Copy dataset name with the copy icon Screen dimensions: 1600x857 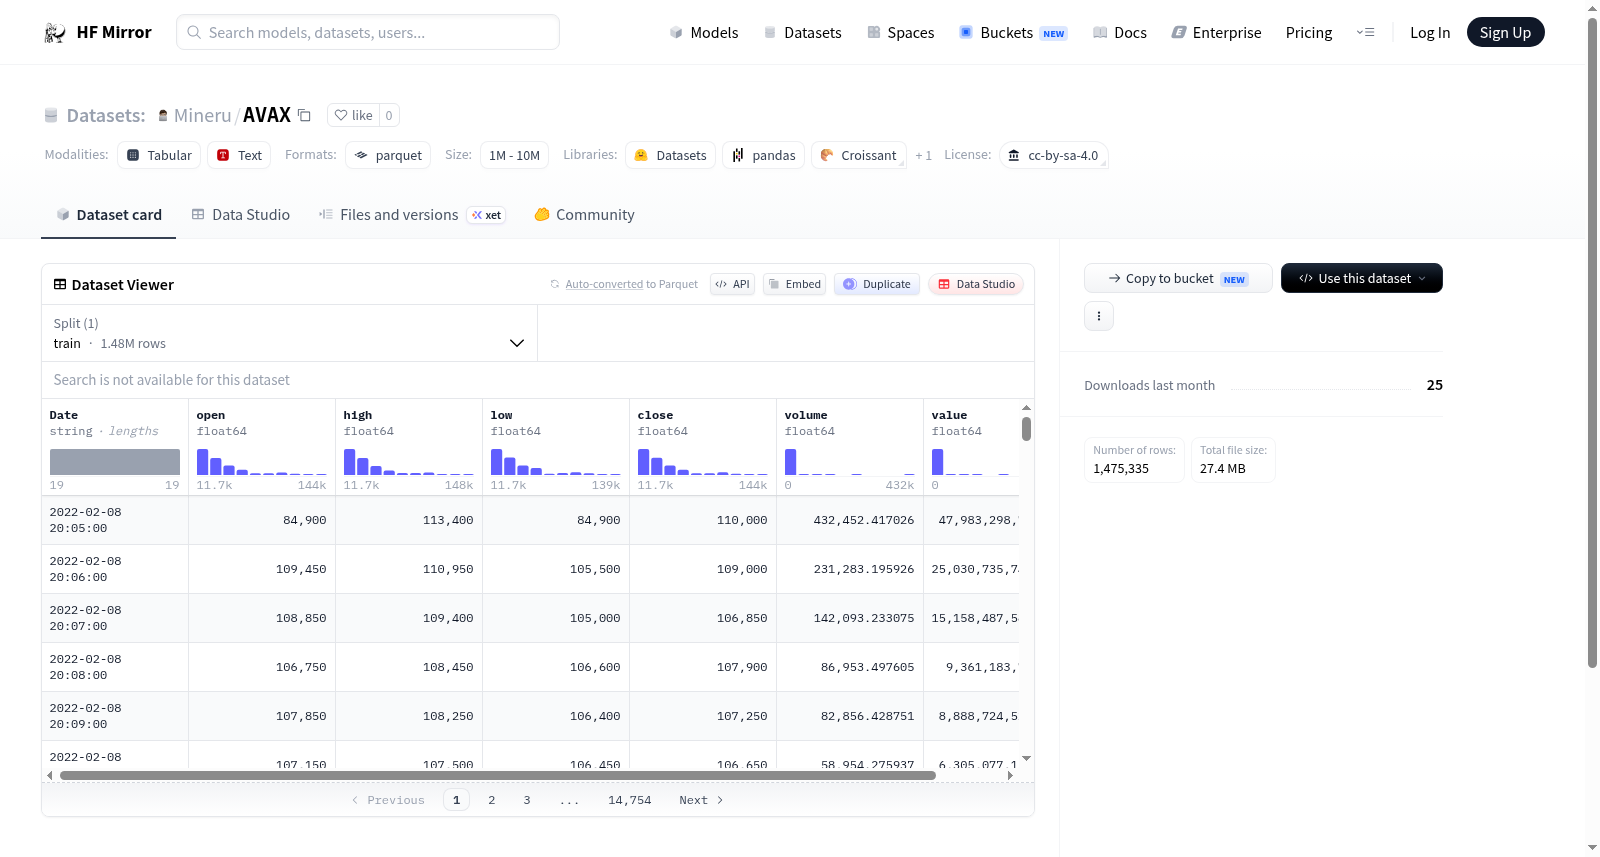tap(305, 115)
